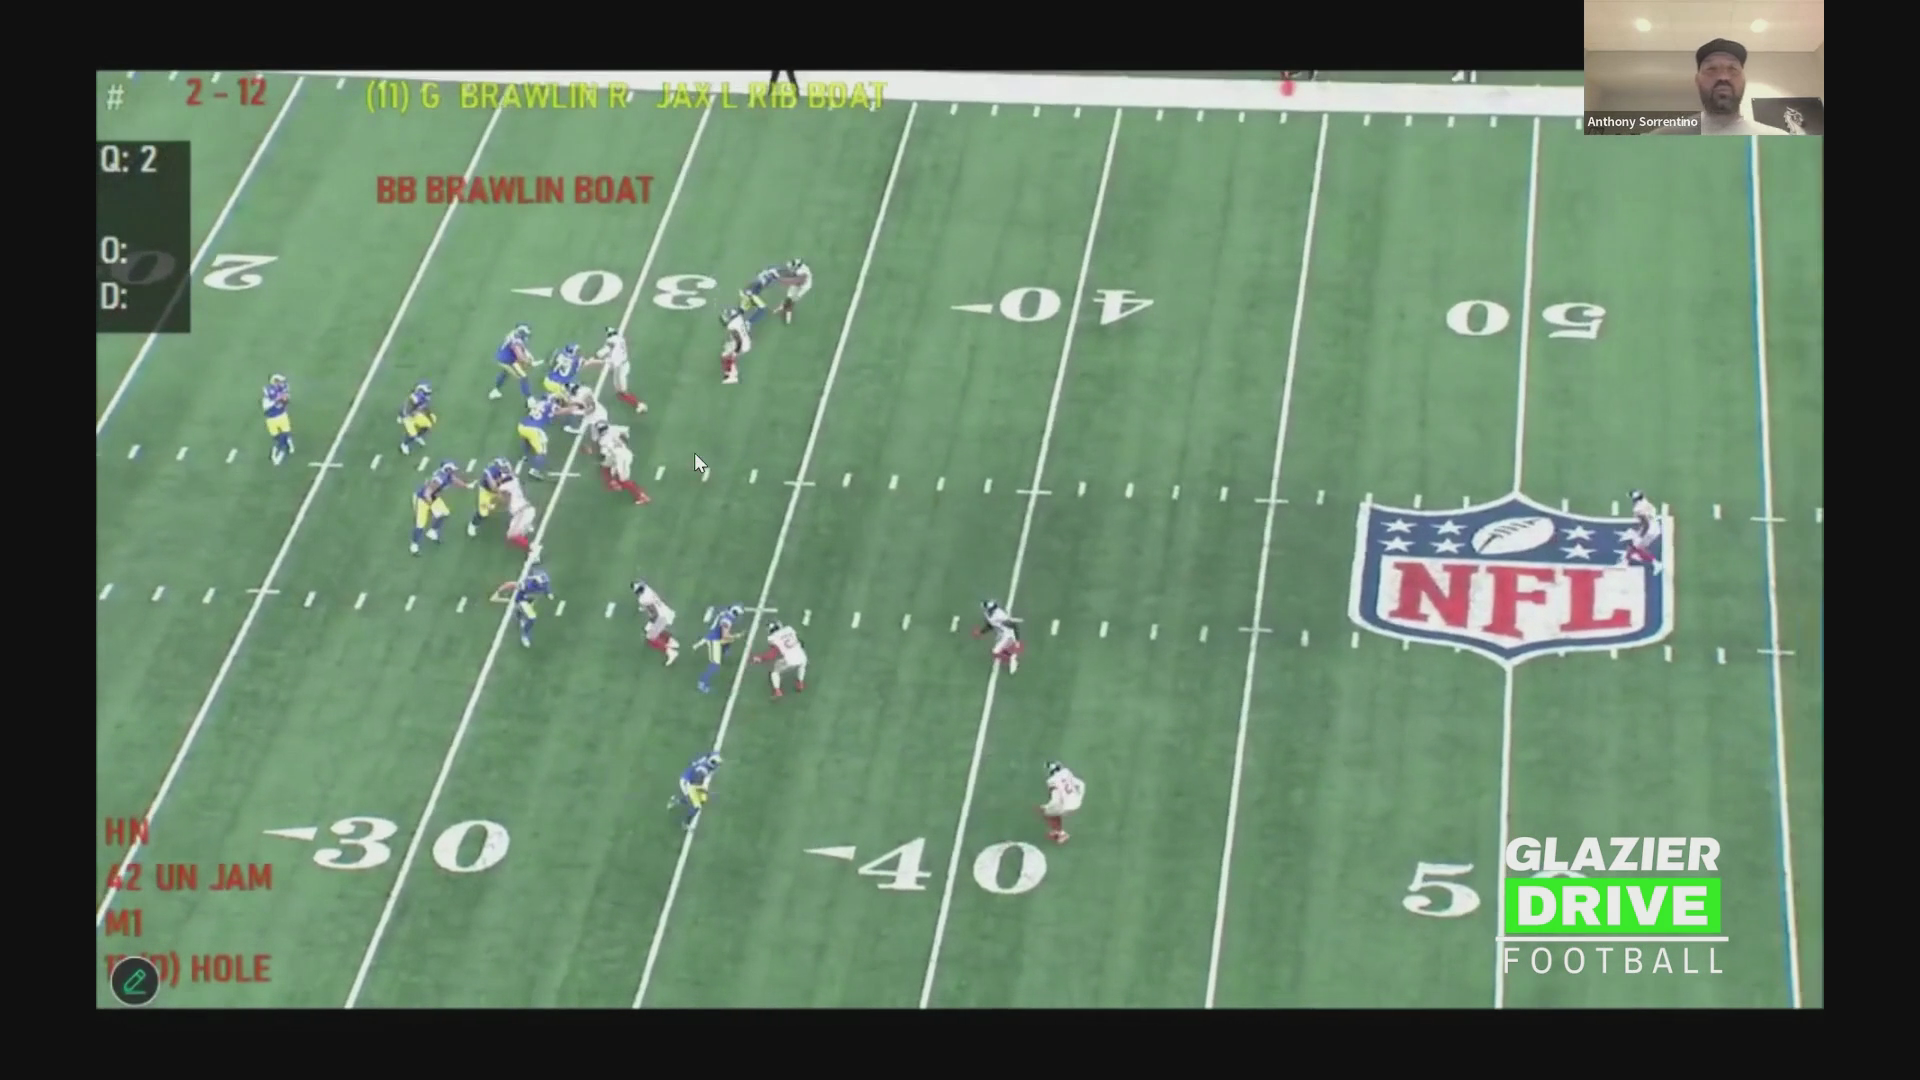Click the 'D:' label in the info box
Viewport: 1920px width, 1080px height.
tap(114, 297)
